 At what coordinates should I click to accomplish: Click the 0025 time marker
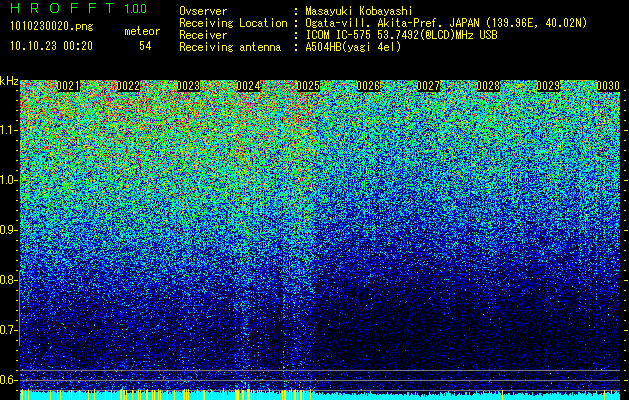308,86
